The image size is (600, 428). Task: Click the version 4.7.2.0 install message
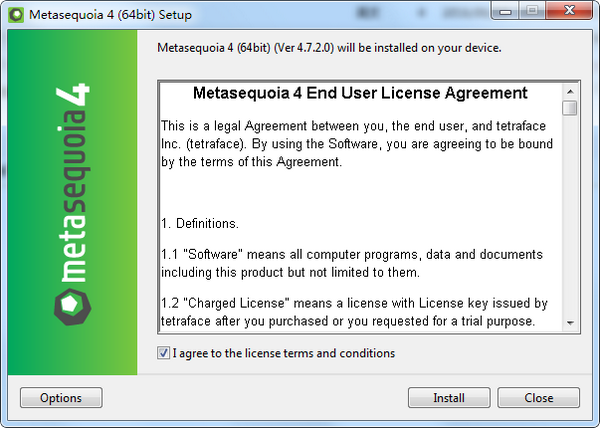pyautogui.click(x=330, y=48)
